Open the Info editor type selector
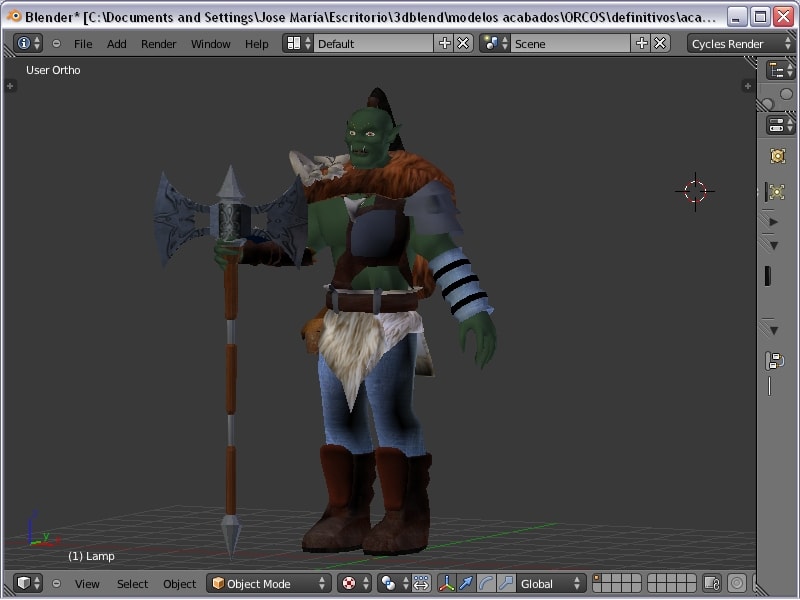Screen dimensions: 800x600 point(28,43)
